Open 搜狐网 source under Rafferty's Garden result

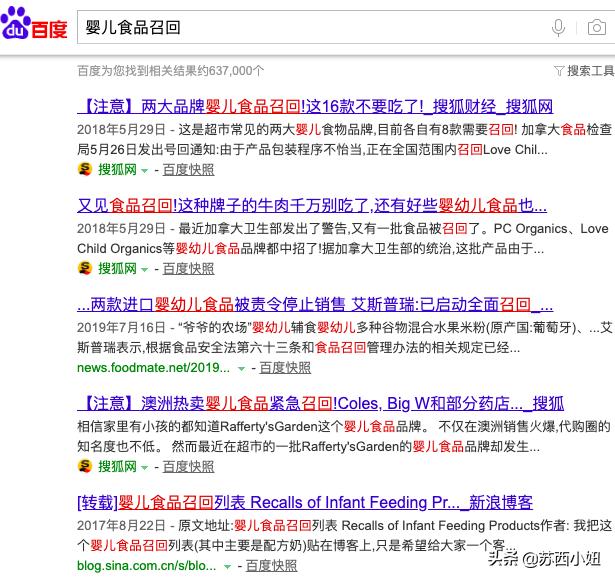point(117,466)
